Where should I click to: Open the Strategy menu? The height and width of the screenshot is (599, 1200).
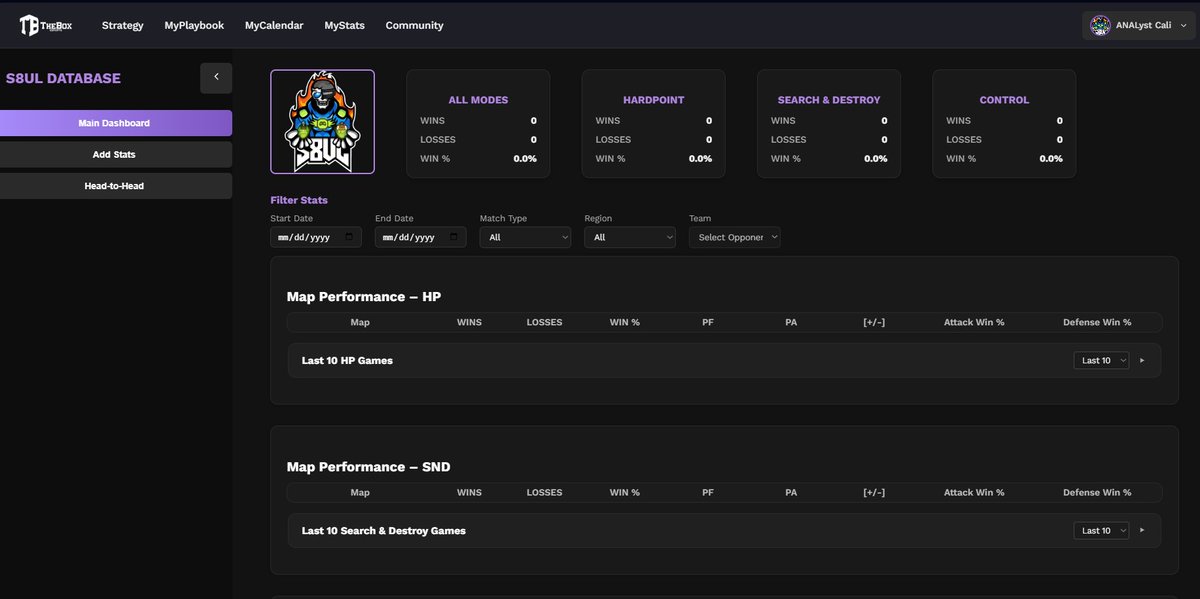pos(122,25)
